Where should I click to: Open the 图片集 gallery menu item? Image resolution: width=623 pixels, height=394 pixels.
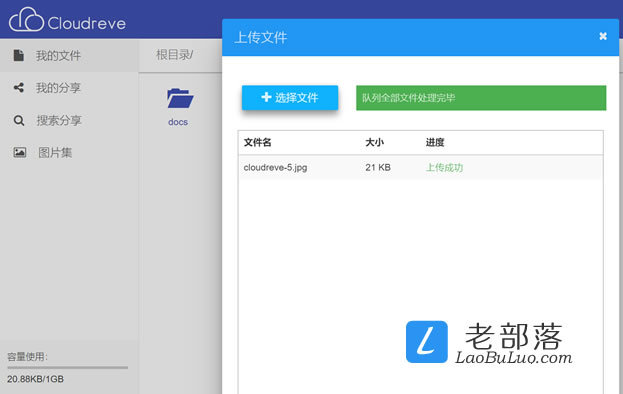(x=69, y=152)
